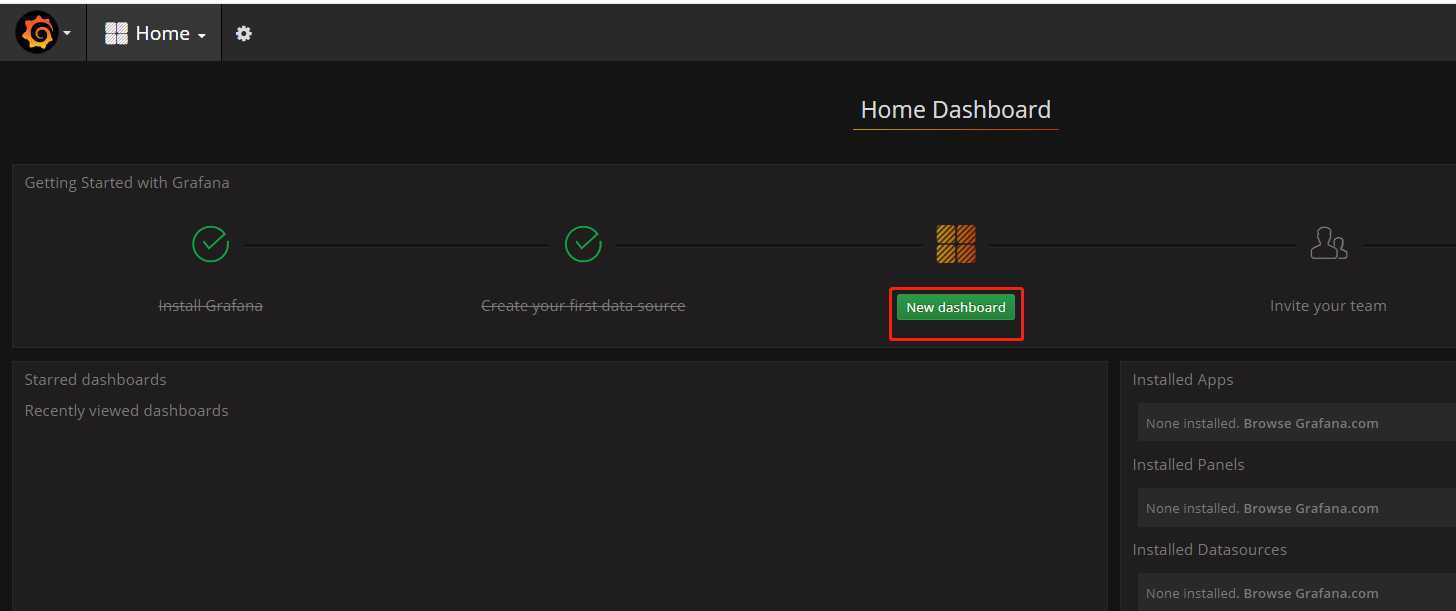Screen dimensions: 1456x611
Task: Click the Install Grafana green checkmark
Action: click(211, 244)
